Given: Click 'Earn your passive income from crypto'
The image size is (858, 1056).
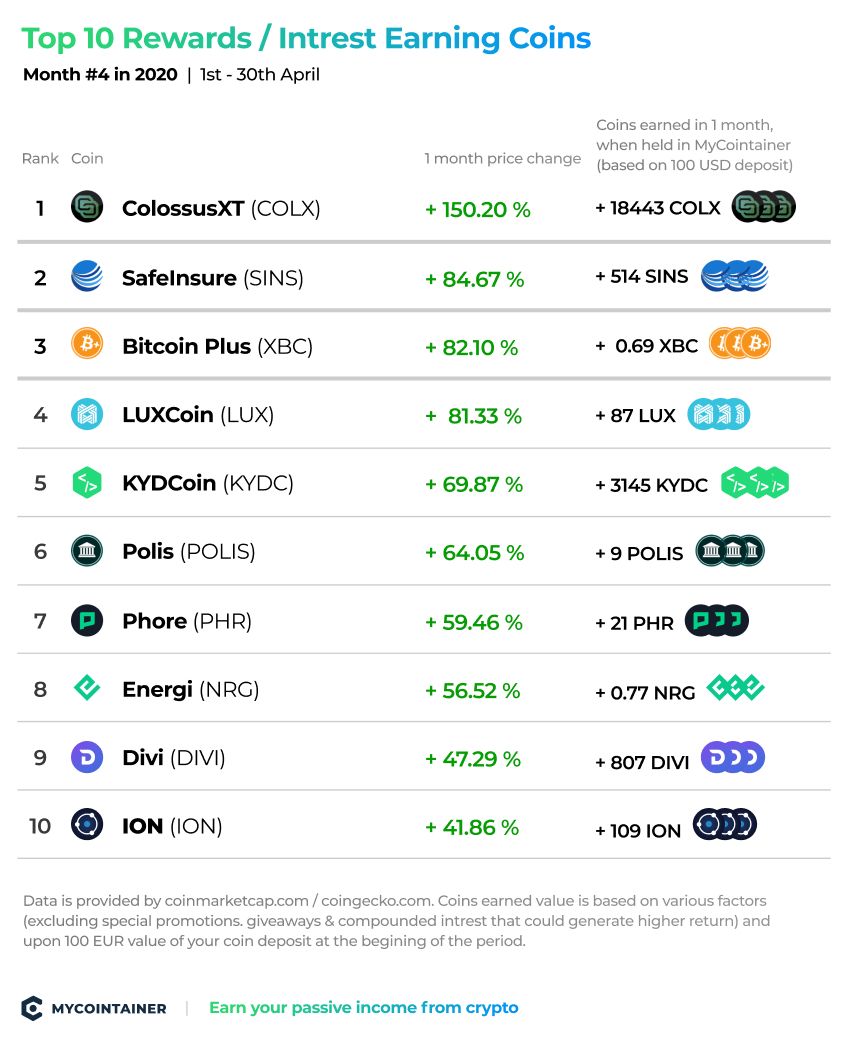Looking at the screenshot, I should tap(364, 1008).
